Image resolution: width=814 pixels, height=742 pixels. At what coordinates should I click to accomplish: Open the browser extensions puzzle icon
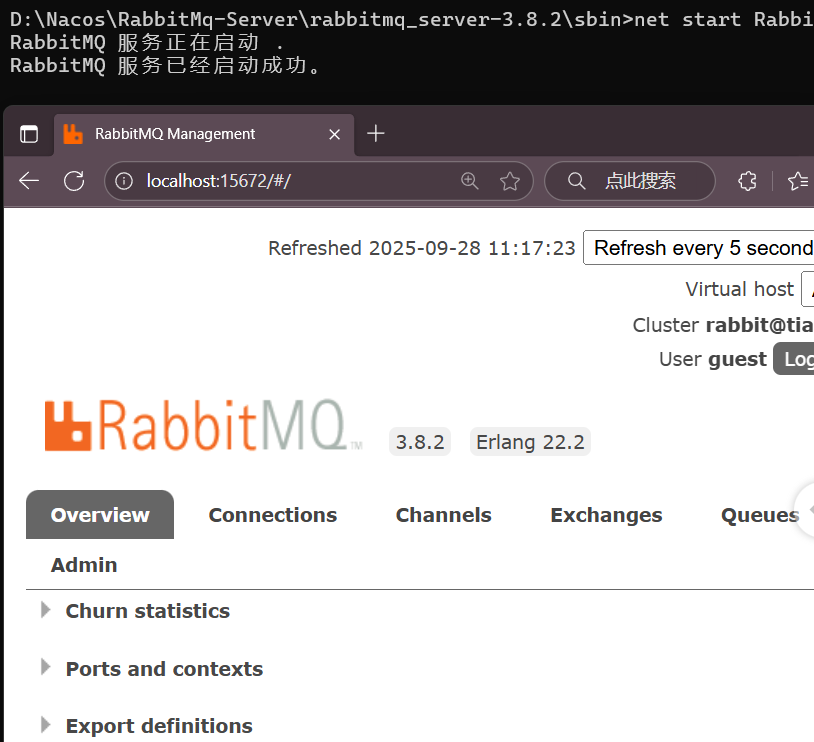point(748,181)
